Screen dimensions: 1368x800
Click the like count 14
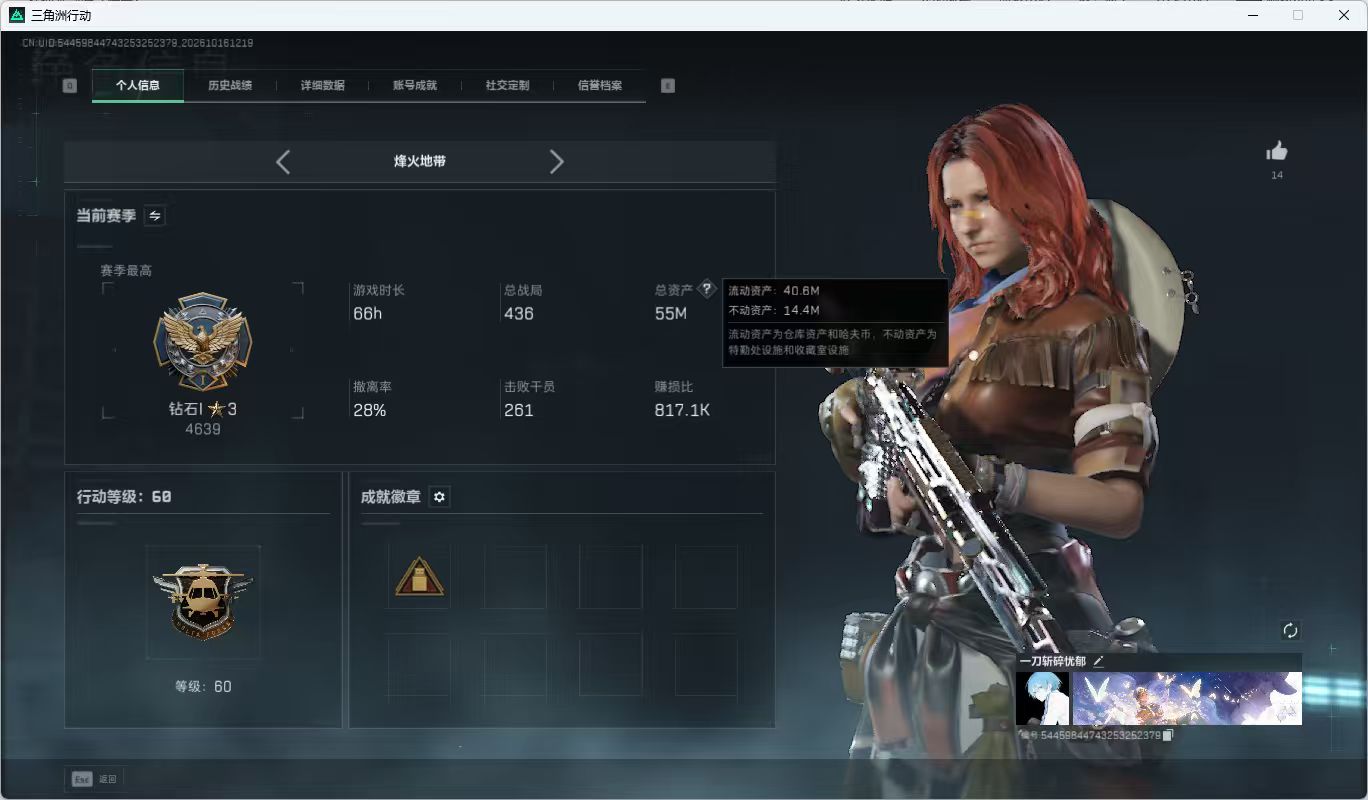click(x=1277, y=175)
